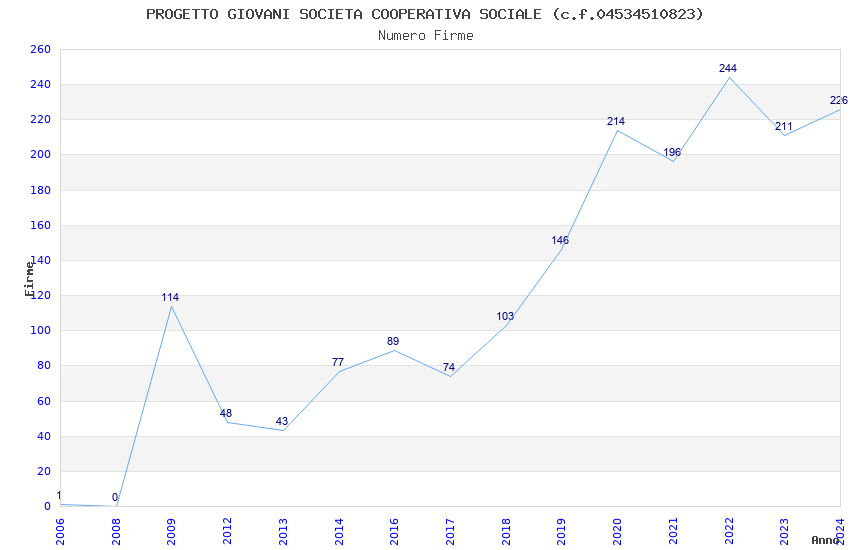This screenshot has width=850, height=550.
Task: Select the data label 214
Action: 616,121
